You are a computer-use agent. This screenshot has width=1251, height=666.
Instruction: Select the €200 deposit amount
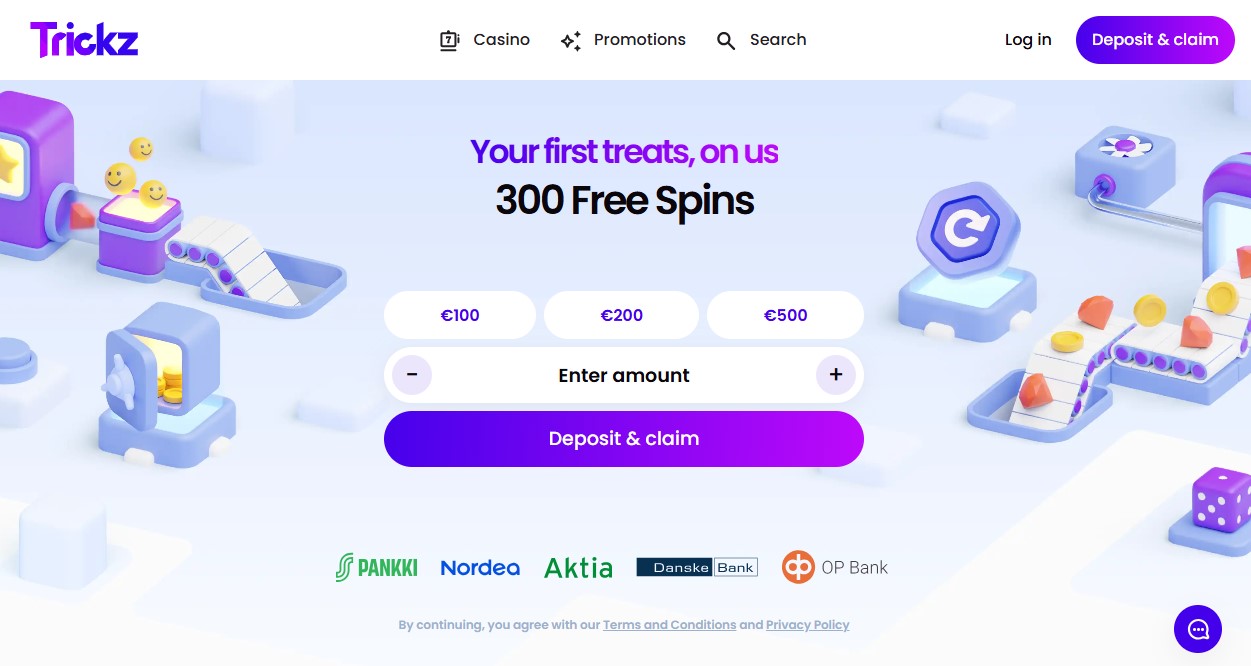coord(621,315)
